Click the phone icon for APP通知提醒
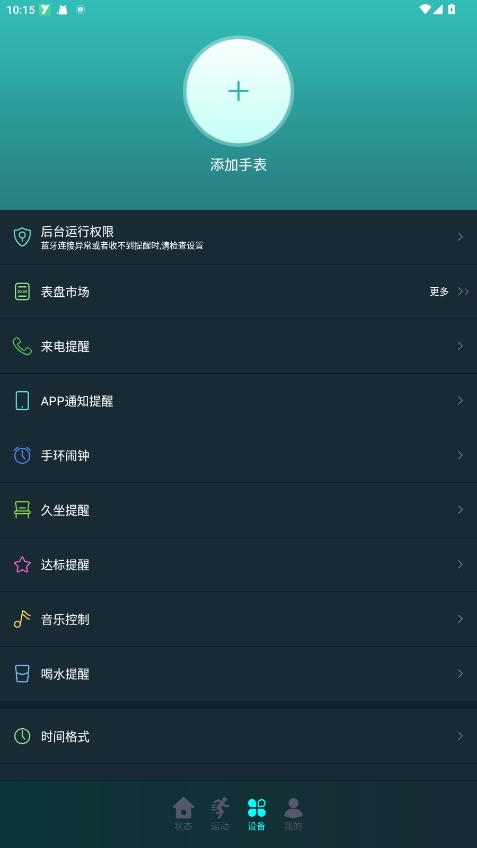This screenshot has height=848, width=477. (22, 401)
